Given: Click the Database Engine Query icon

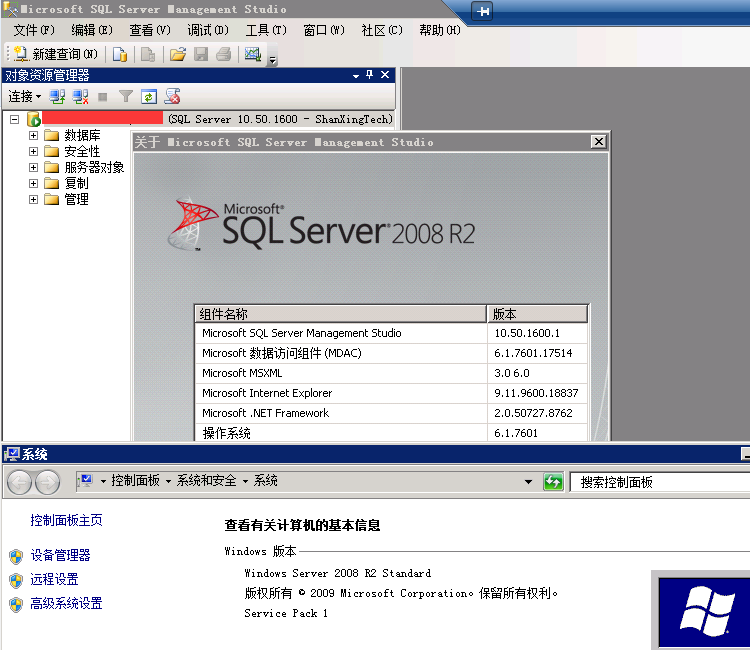Looking at the screenshot, I should pyautogui.click(x=120, y=55).
